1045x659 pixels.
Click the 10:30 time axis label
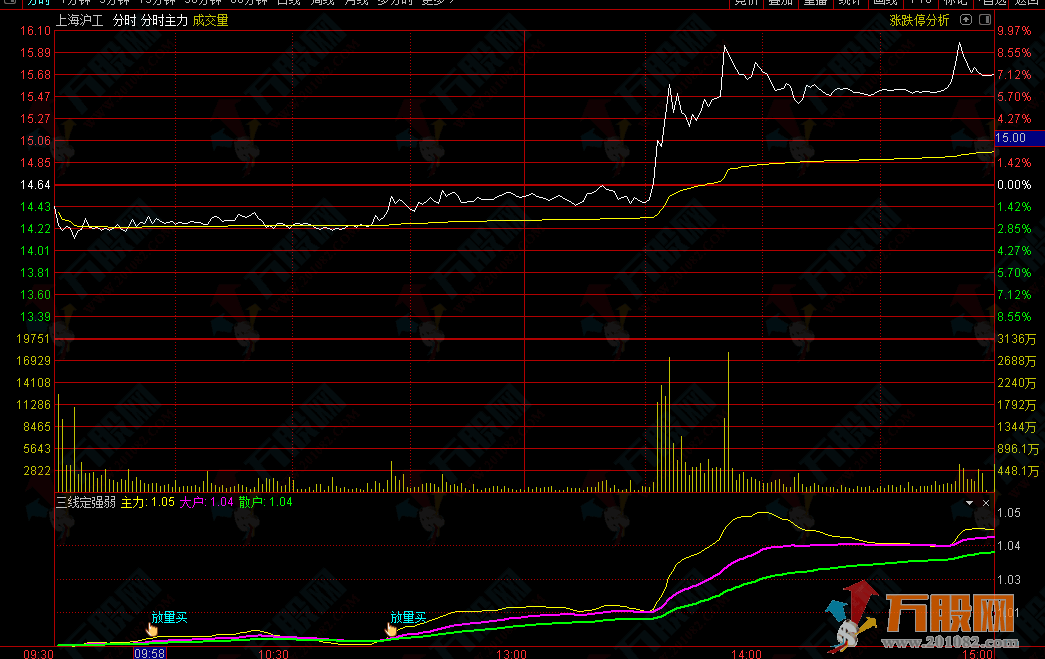point(273,654)
